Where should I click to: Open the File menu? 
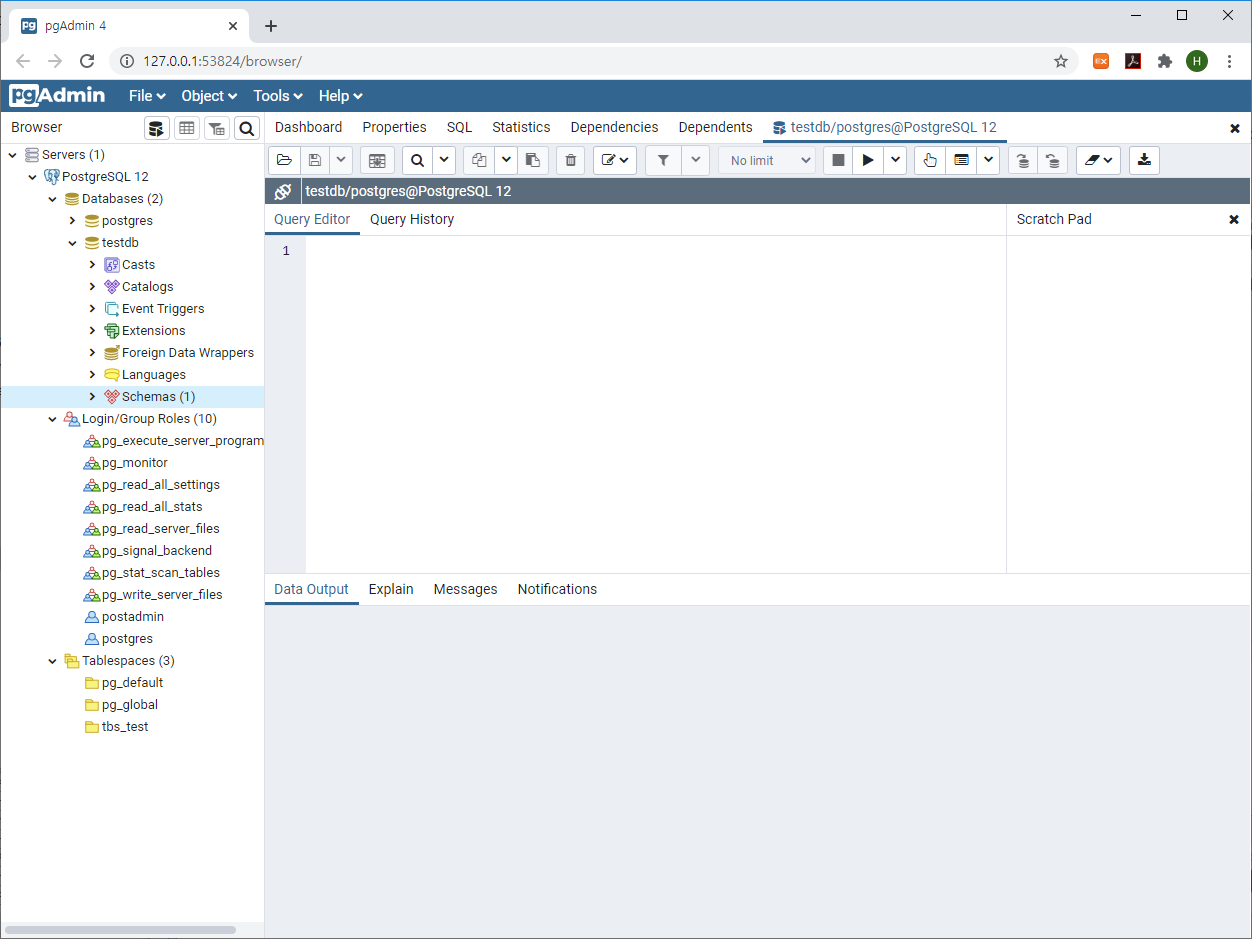coord(147,96)
